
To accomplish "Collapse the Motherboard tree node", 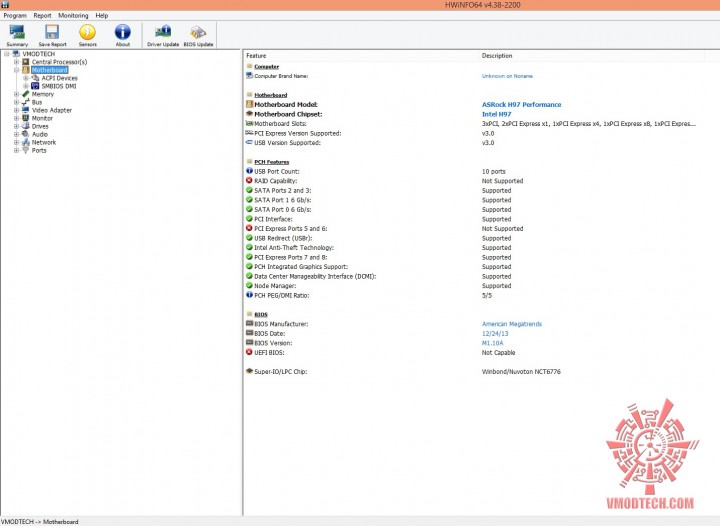I will tap(17, 70).
